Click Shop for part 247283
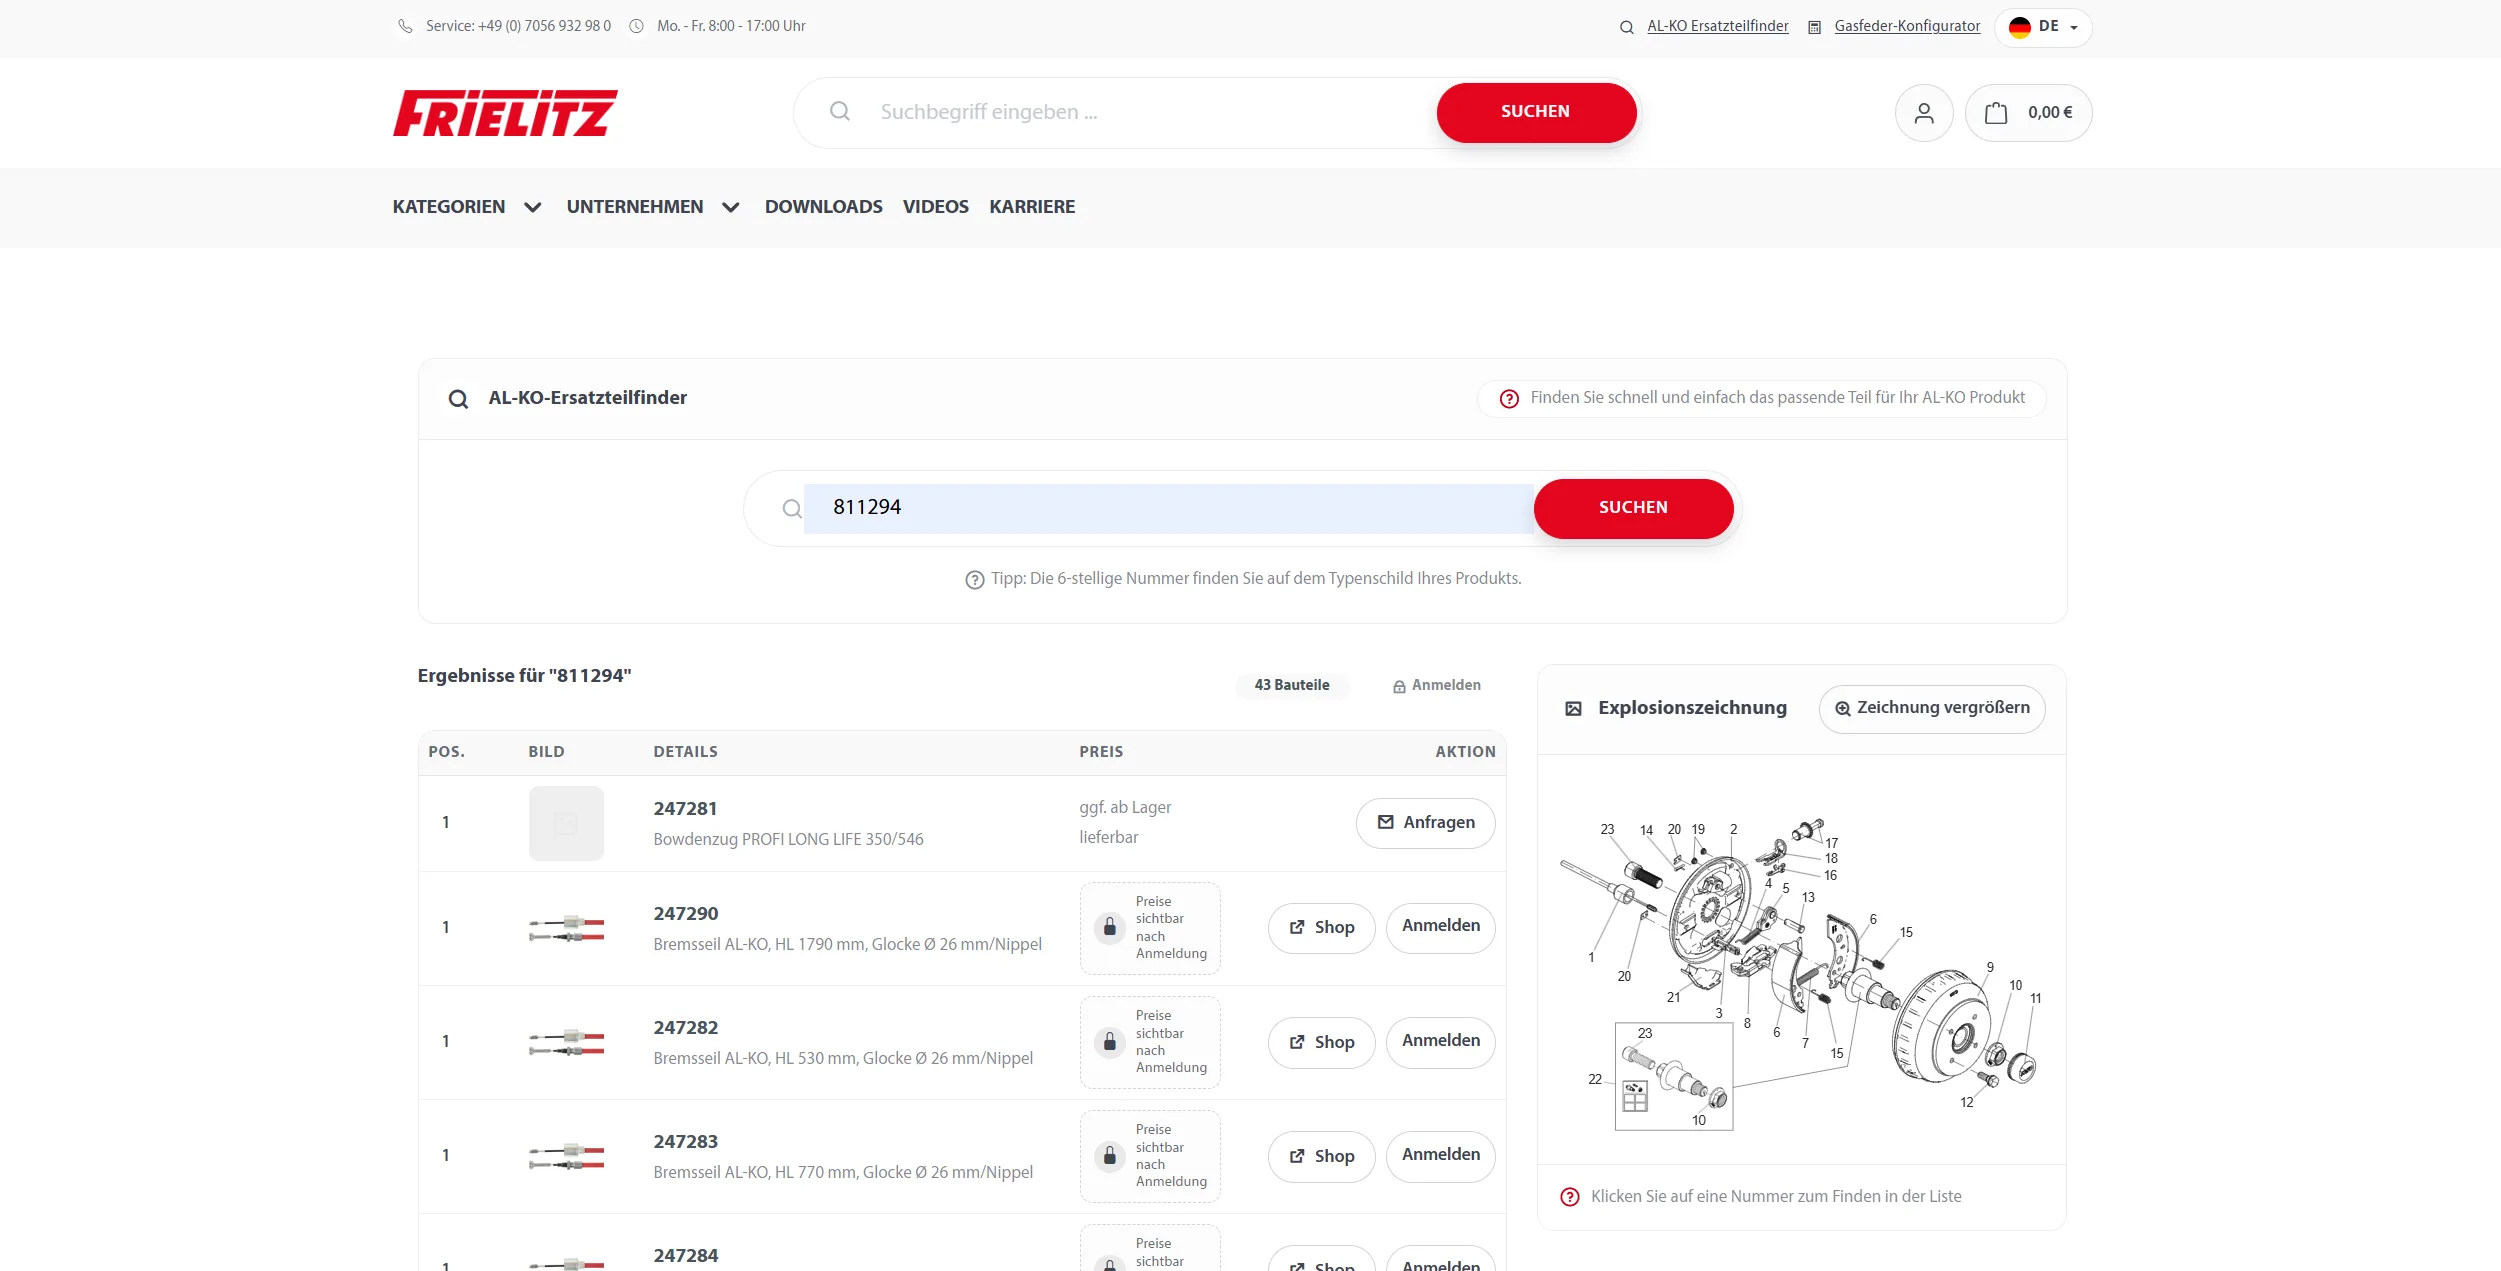The width and height of the screenshot is (2501, 1271). (x=1321, y=1157)
